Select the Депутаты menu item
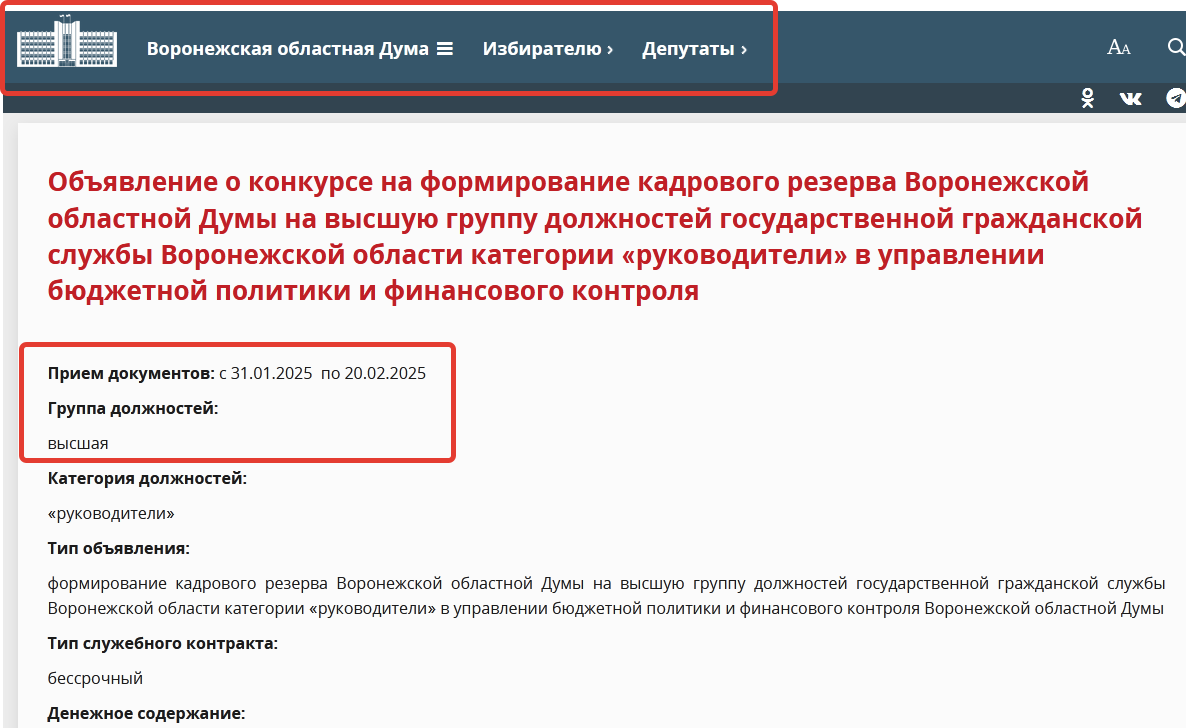The image size is (1186, 728). pos(688,48)
